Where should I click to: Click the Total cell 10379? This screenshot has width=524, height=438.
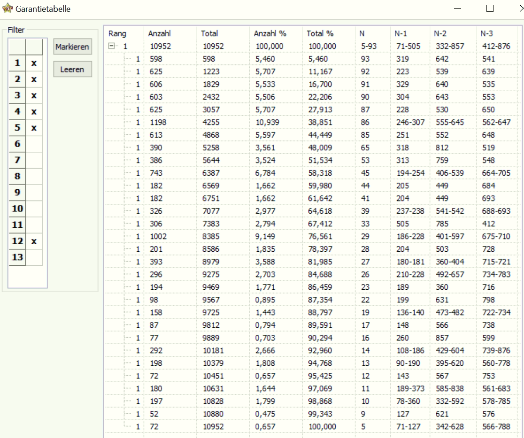tap(213, 363)
